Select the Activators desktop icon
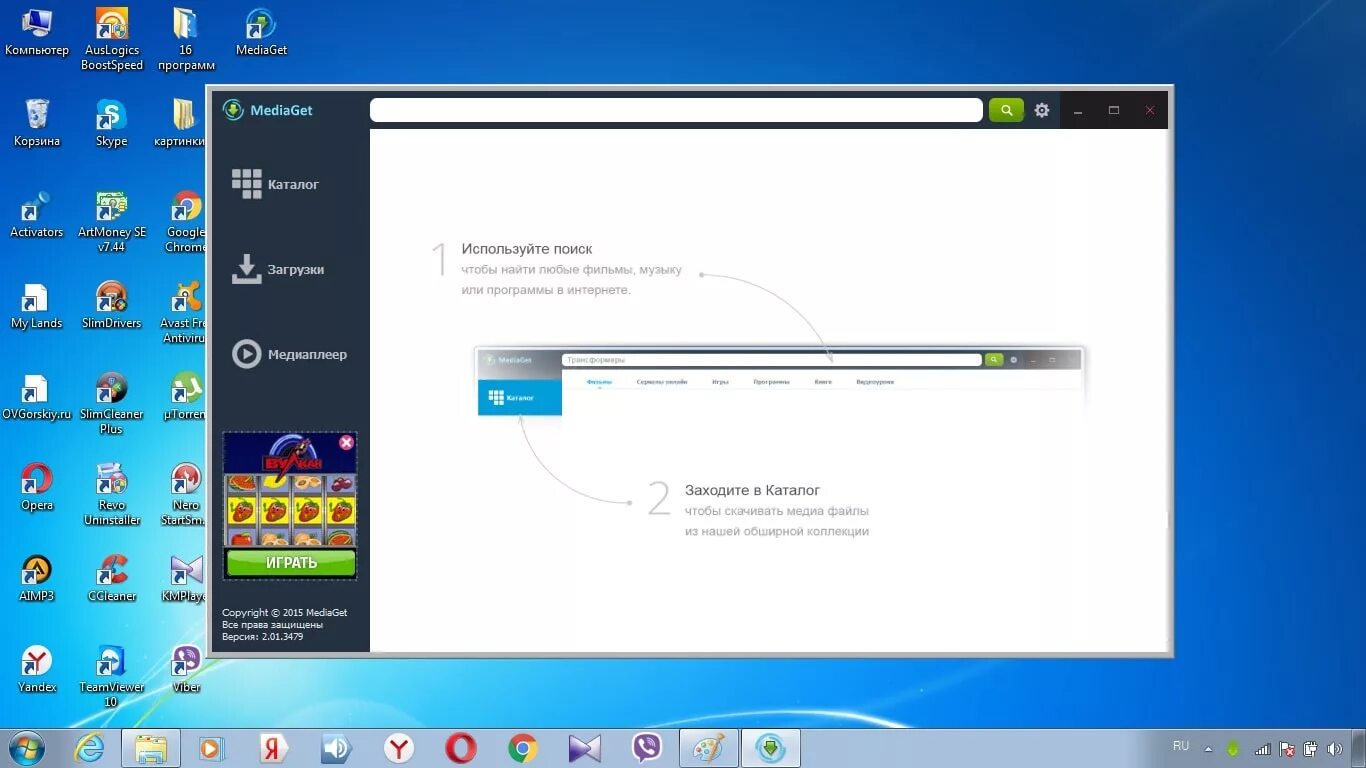 coord(37,215)
